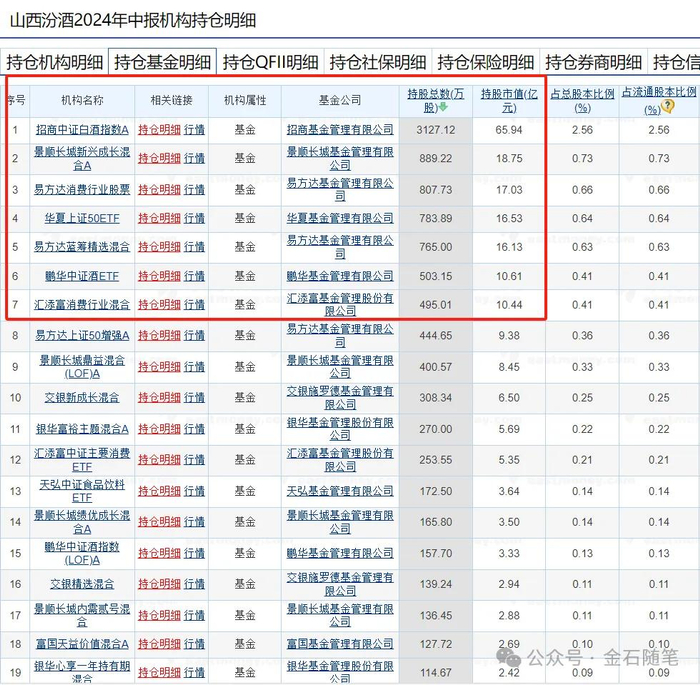Open the 银华心享一年持有期混合 fund link
The height and width of the screenshot is (685, 700).
pos(82,672)
